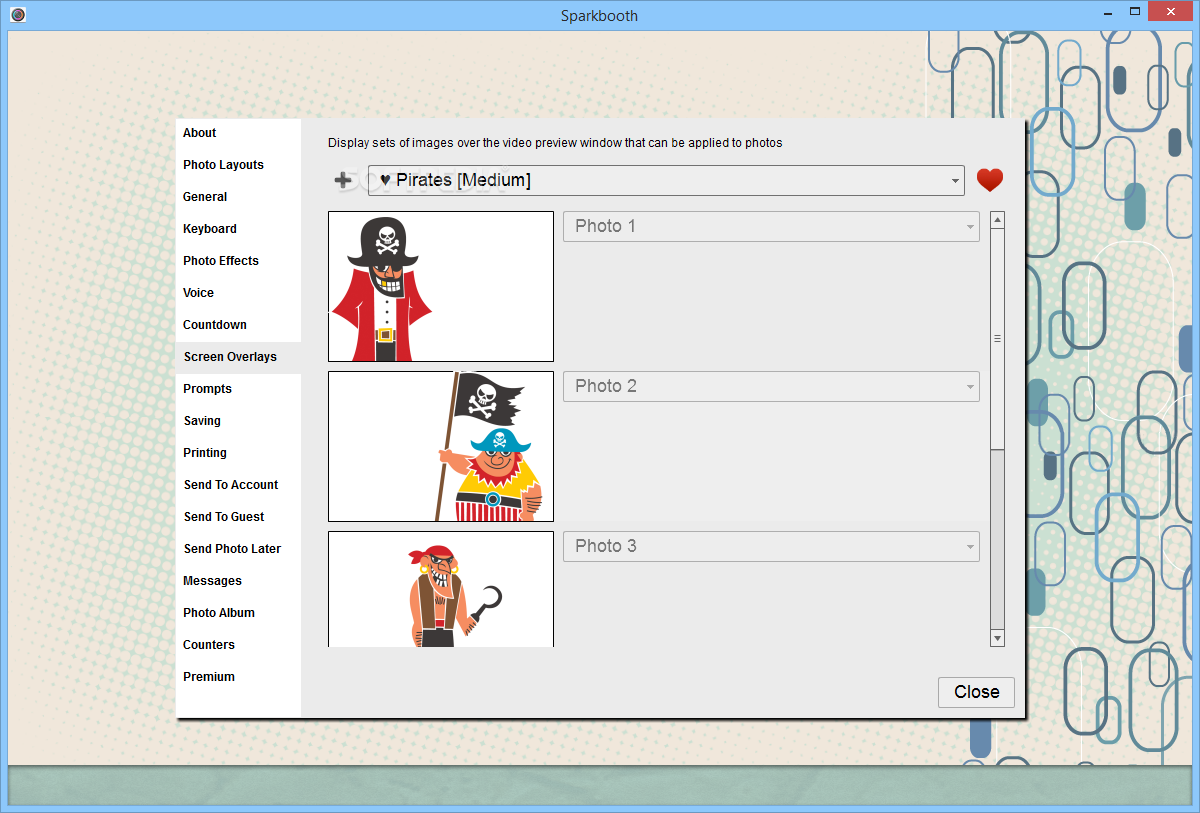
Task: Select Countdown in the sidebar
Action: pyautogui.click(x=238, y=325)
